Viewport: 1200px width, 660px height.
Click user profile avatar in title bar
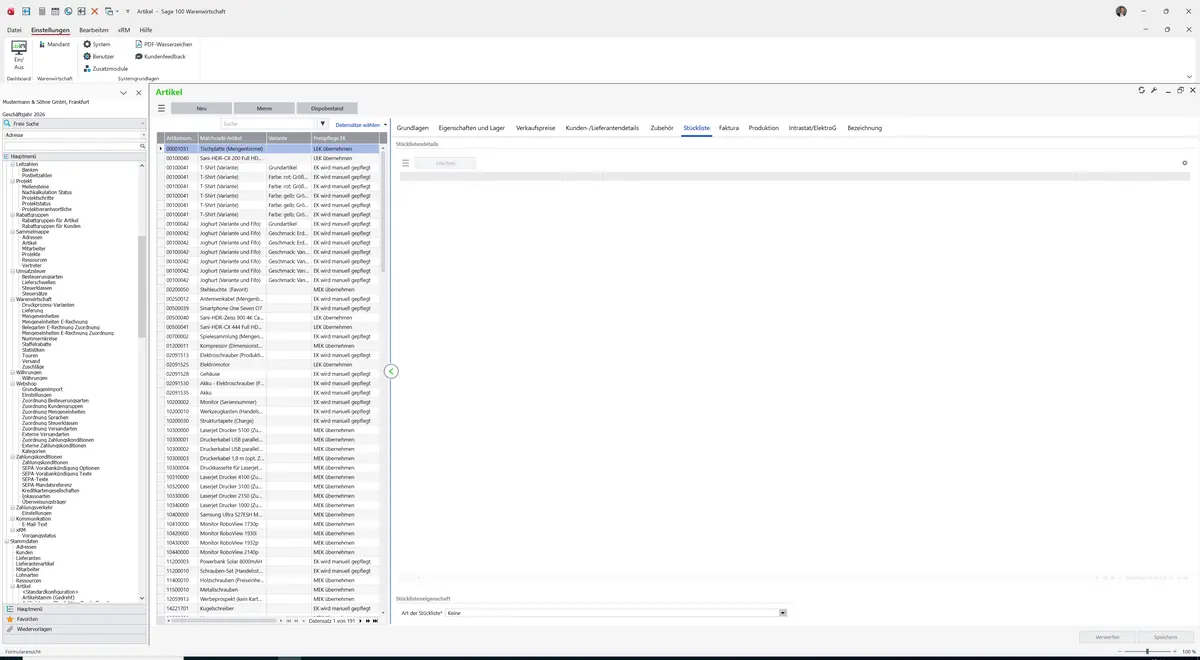tap(1122, 11)
